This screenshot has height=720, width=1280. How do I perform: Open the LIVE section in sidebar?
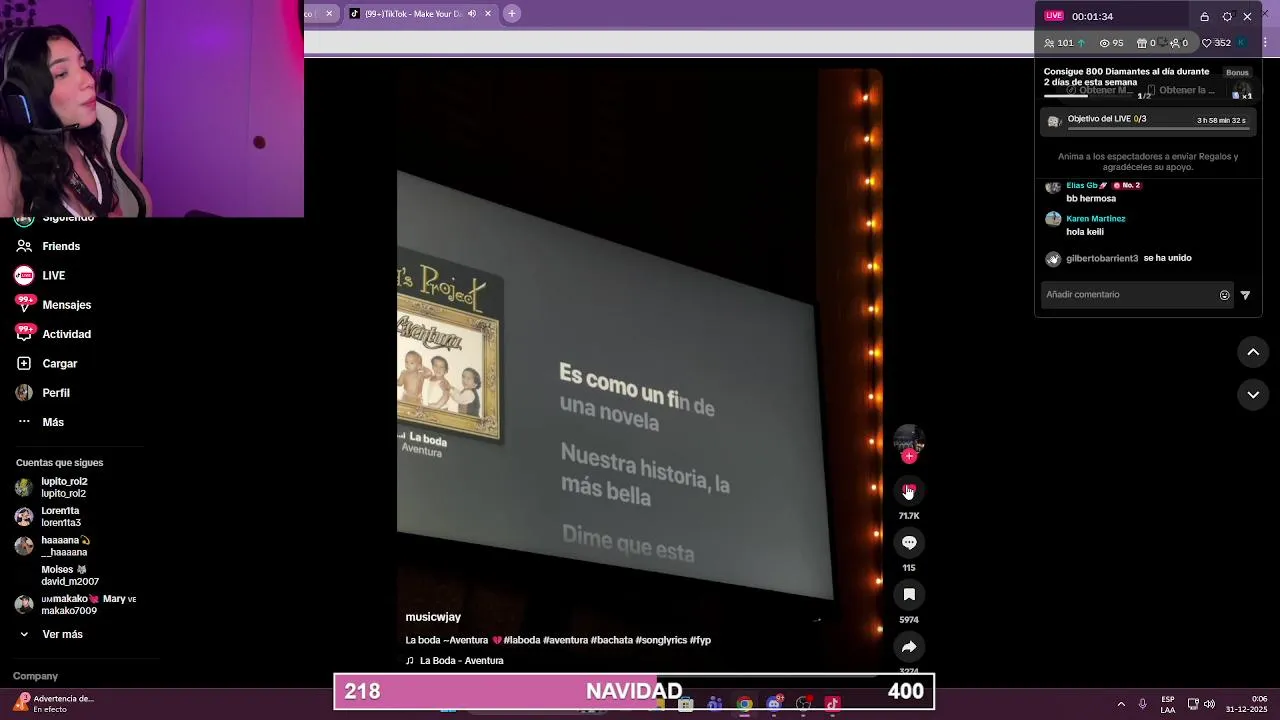click(40, 275)
